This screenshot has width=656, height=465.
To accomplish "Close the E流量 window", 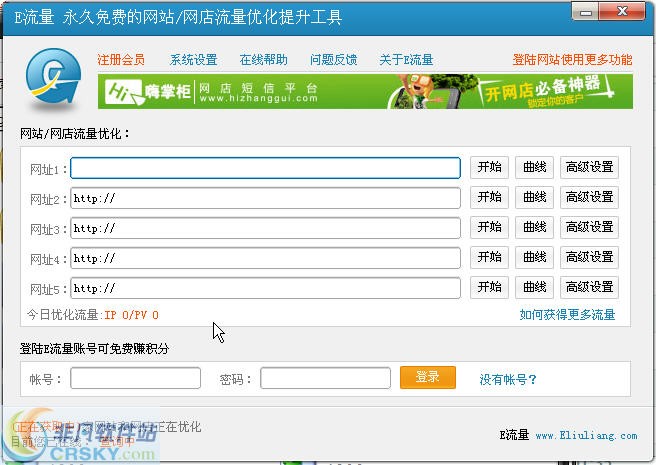I will (622, 12).
